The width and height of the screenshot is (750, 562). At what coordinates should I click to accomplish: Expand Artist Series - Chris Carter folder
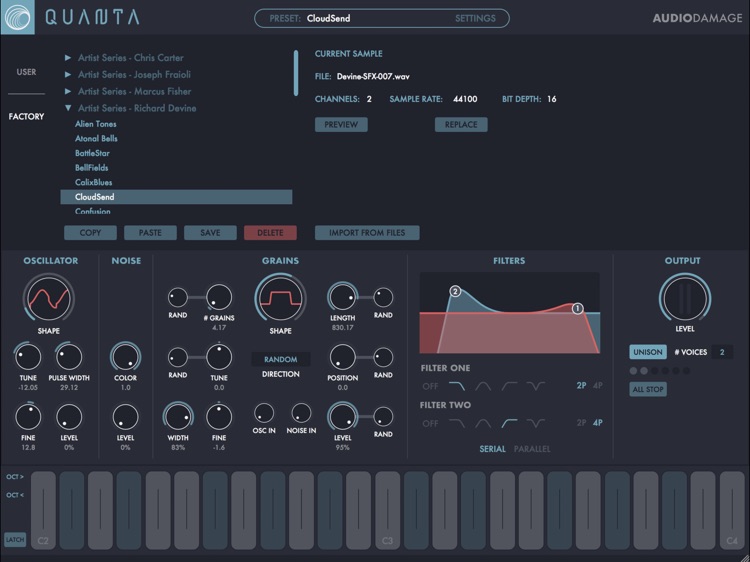click(68, 57)
